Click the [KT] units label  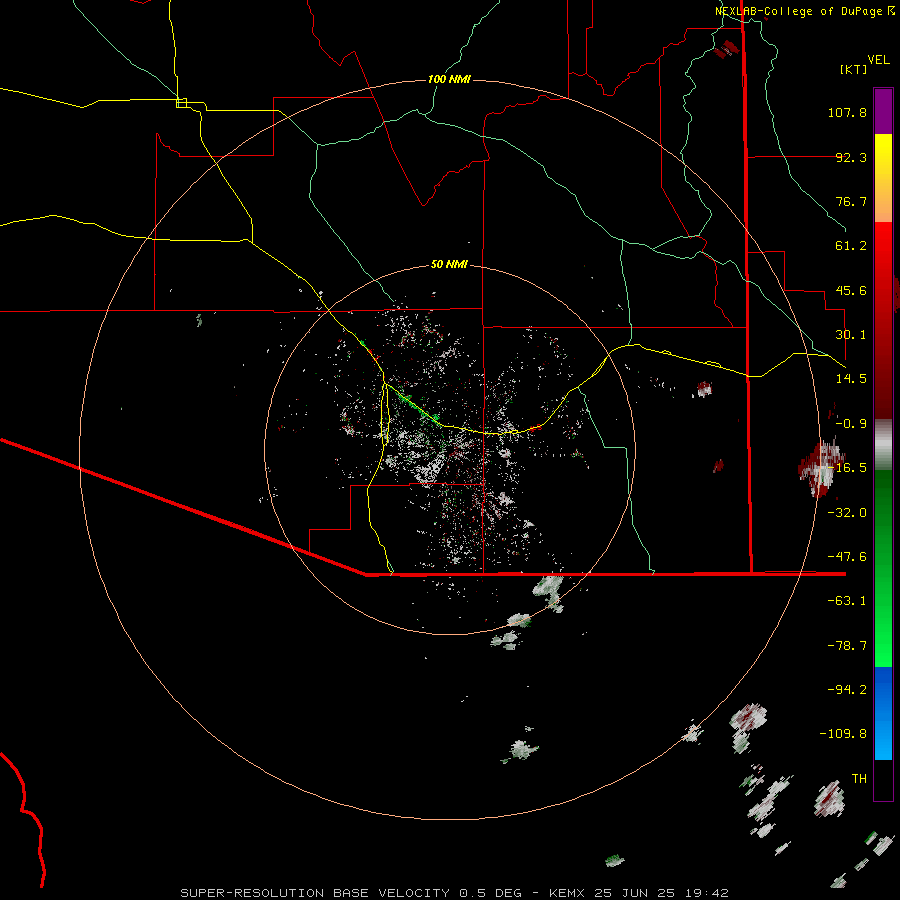pyautogui.click(x=854, y=69)
